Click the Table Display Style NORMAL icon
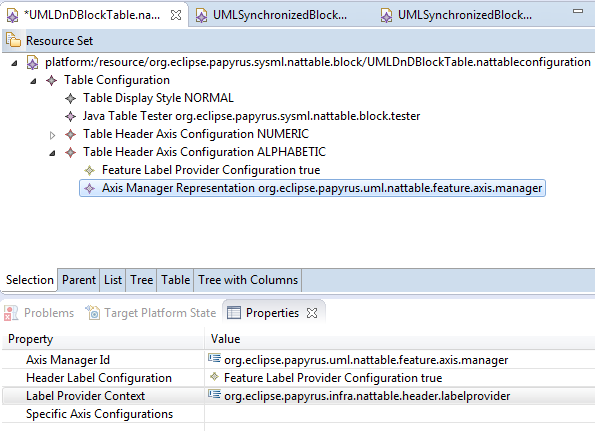This screenshot has width=595, height=431. pos(70,98)
